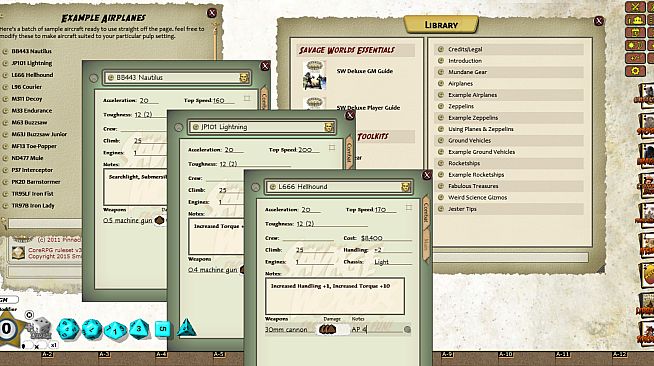Open MF13 Toe-Popper airplane
654x366 pixels.
tap(34, 146)
